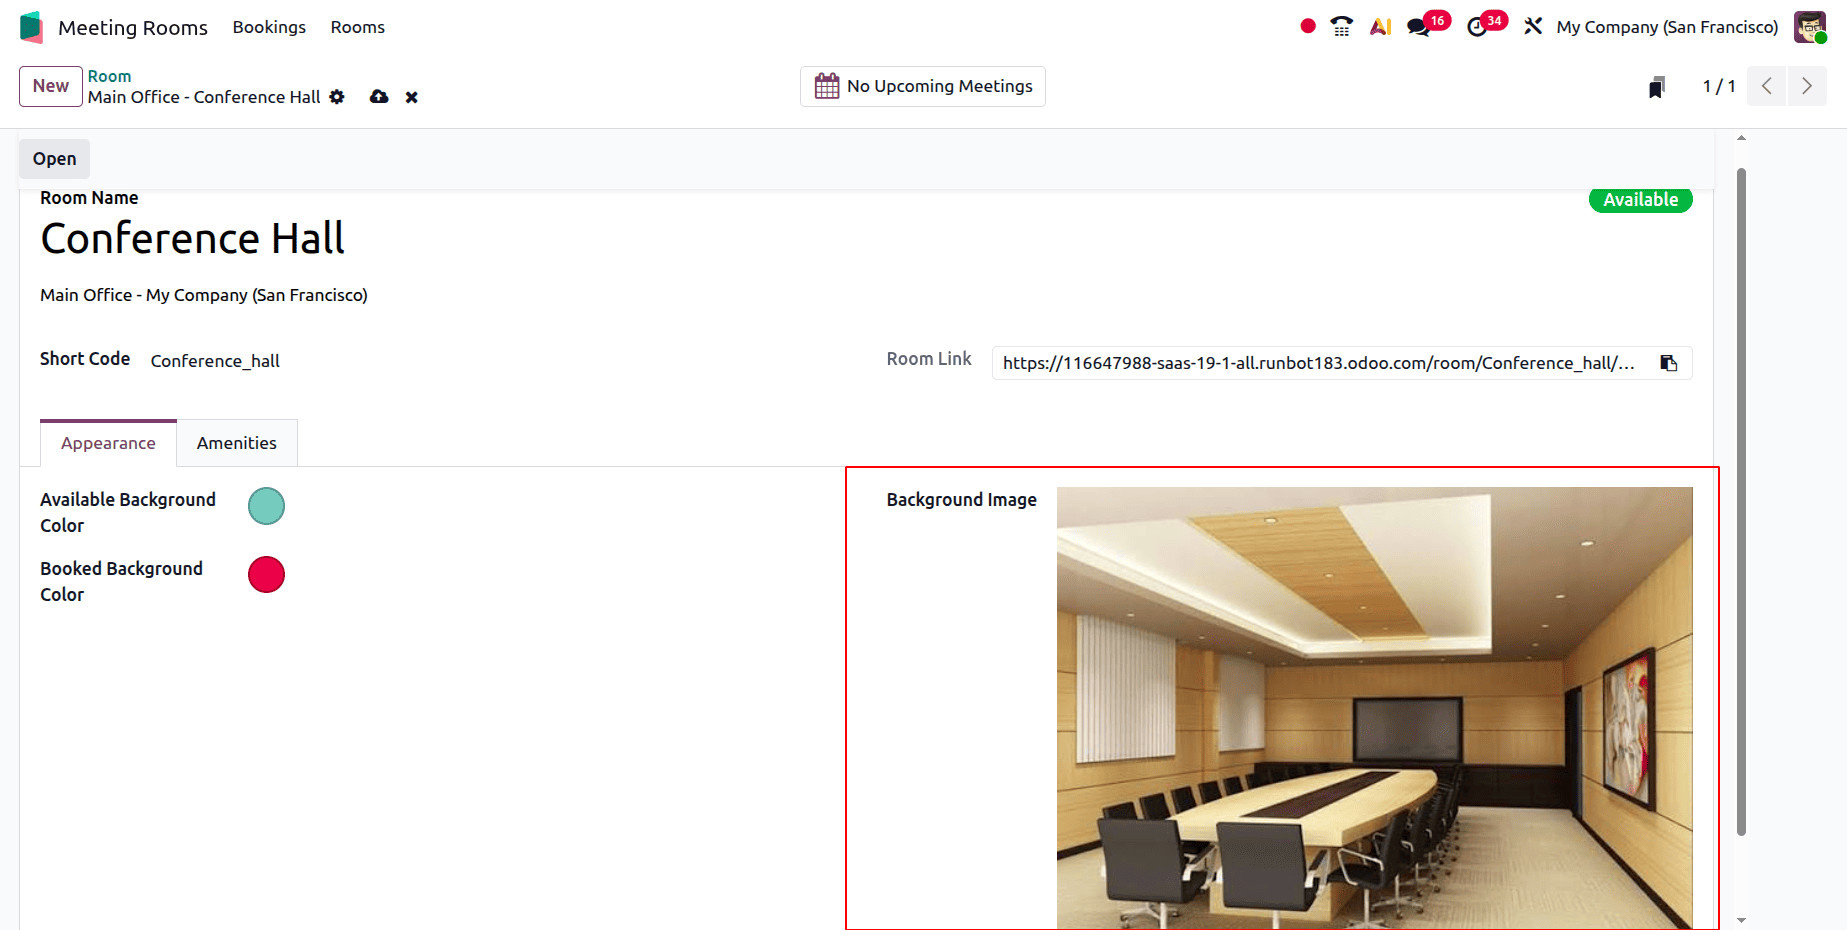Click the scrollbar up arrow
Viewport: 1847px width, 930px height.
pos(1741,138)
